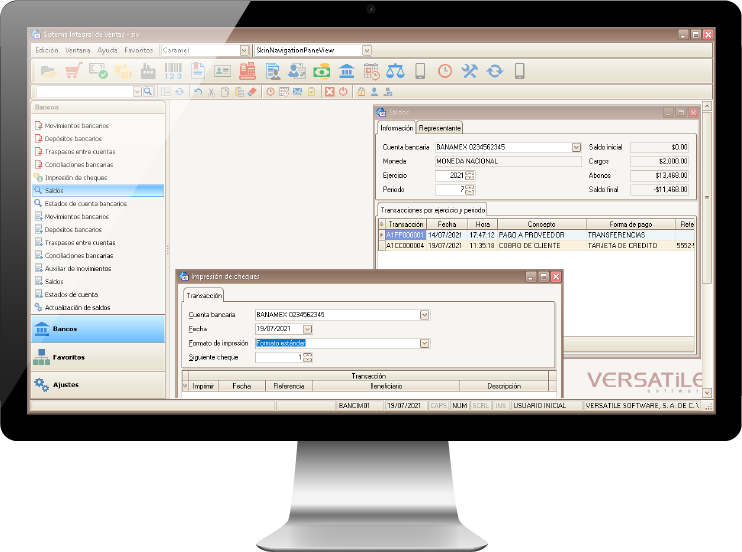
Task: Expand Cuenta bancaria dropdown in Impresión de cheques
Action: [x=424, y=315]
